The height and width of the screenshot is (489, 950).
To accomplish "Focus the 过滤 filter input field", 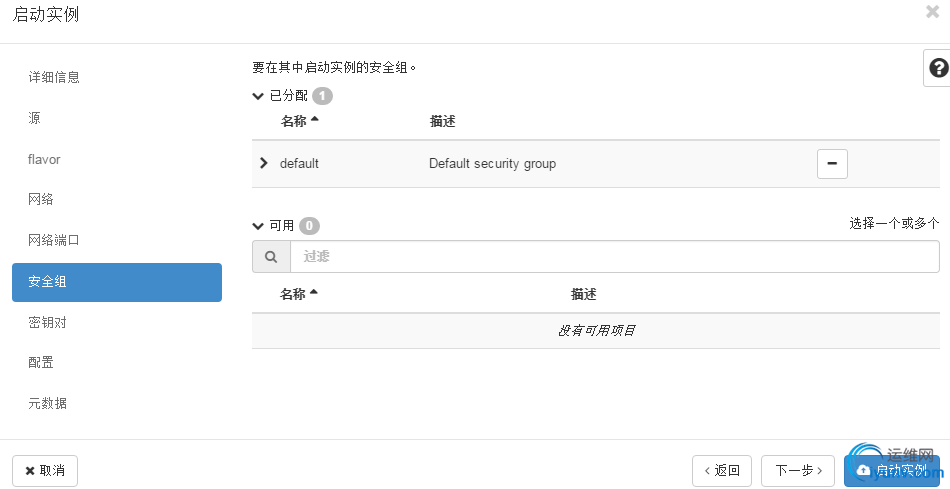I will [x=615, y=257].
